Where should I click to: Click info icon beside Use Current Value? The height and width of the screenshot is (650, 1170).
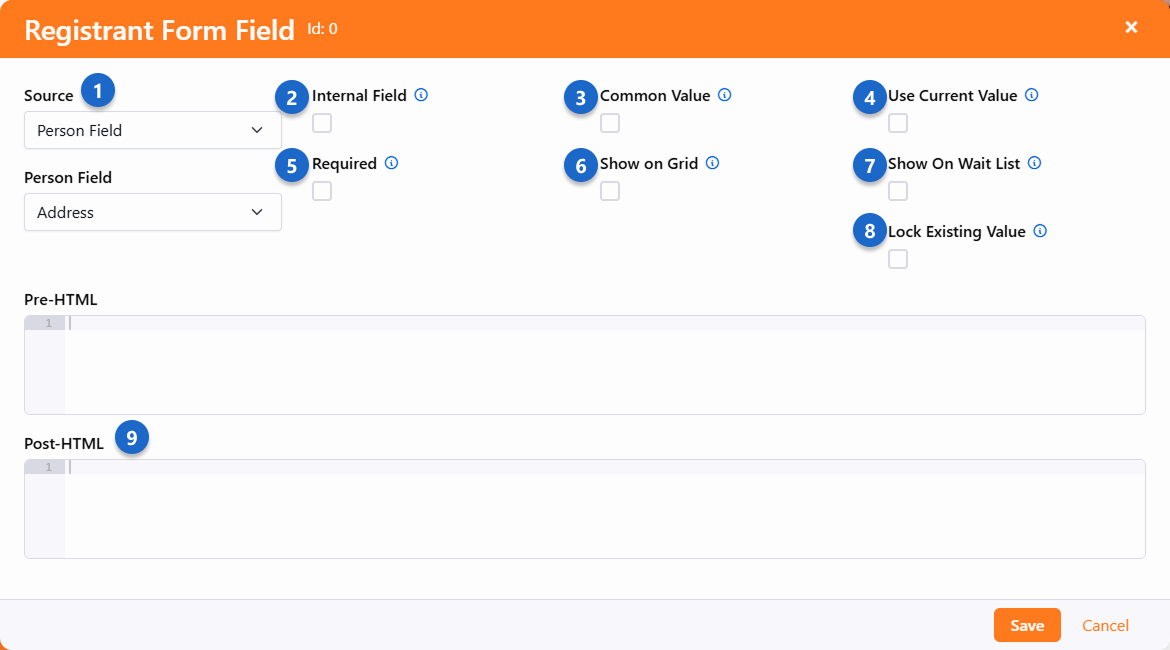coord(1032,96)
